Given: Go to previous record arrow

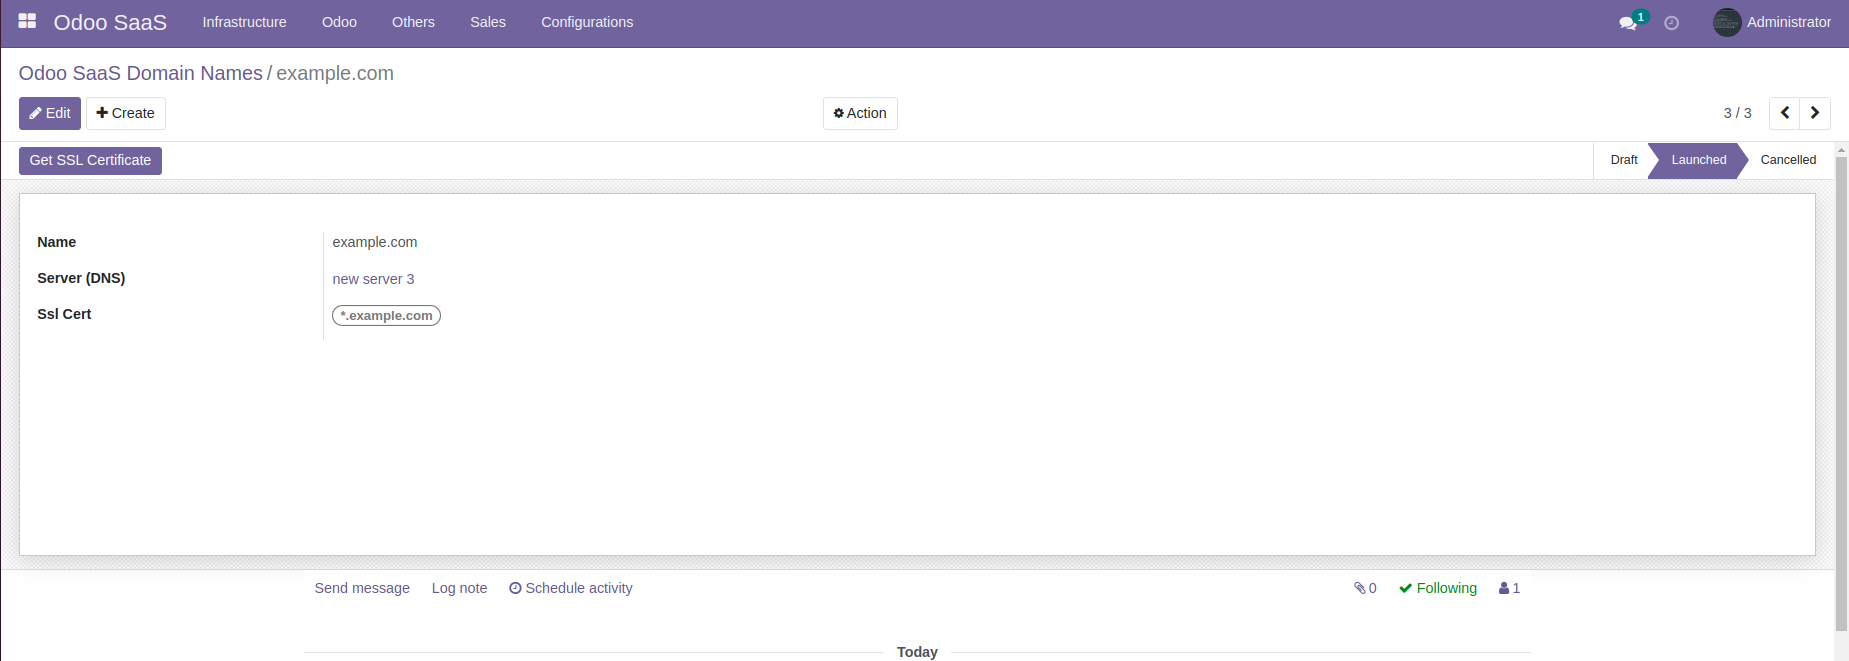Looking at the screenshot, I should pos(1784,113).
